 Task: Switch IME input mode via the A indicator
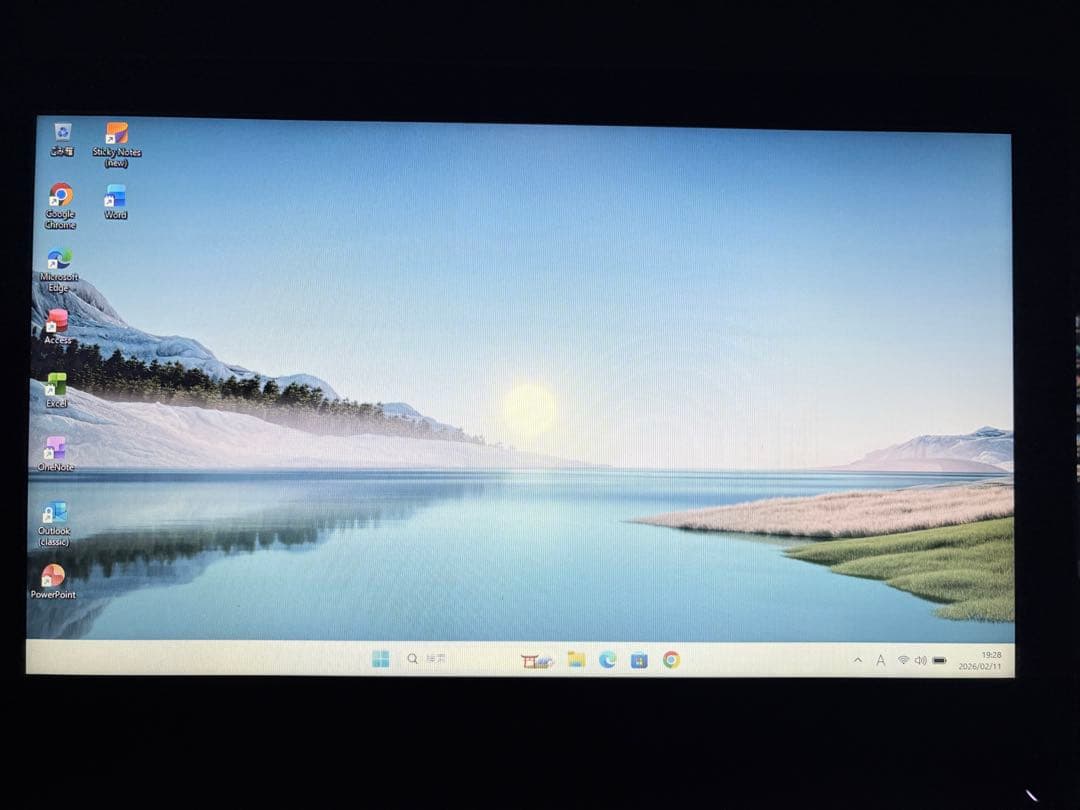point(880,661)
